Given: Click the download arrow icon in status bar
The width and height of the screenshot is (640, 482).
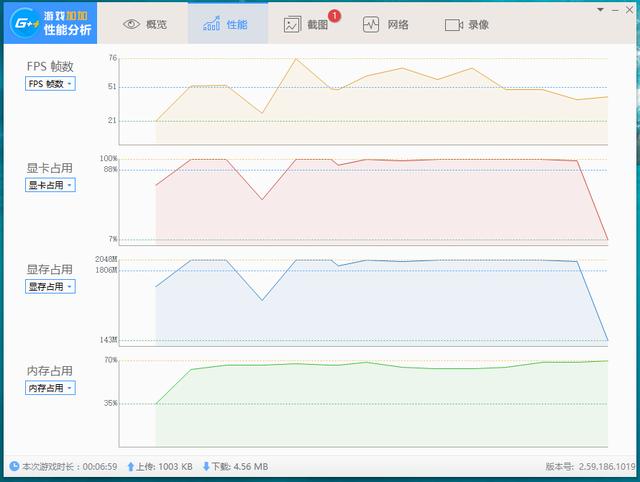Looking at the screenshot, I should pos(206,467).
